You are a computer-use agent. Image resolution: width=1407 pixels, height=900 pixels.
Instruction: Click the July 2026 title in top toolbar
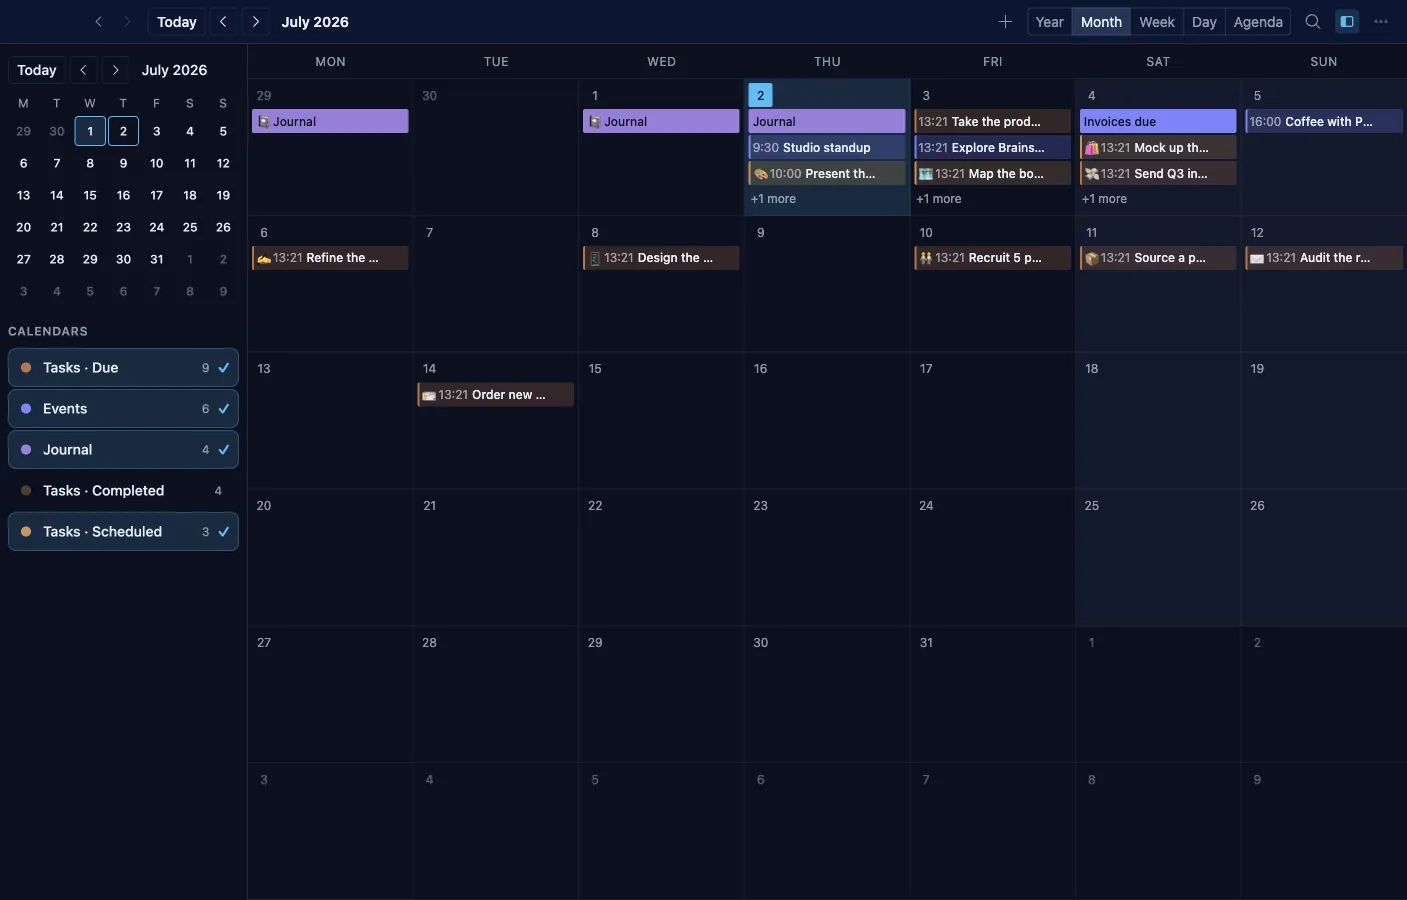[315, 21]
